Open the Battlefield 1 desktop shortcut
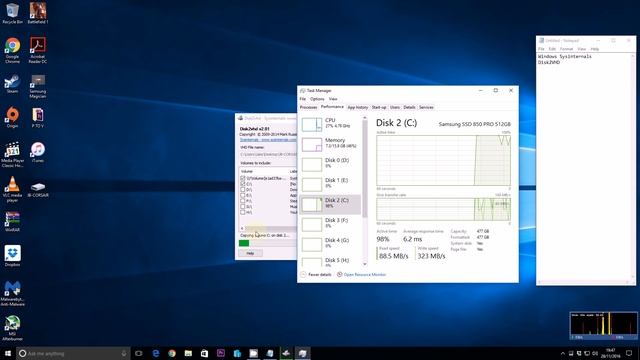 [x=38, y=13]
